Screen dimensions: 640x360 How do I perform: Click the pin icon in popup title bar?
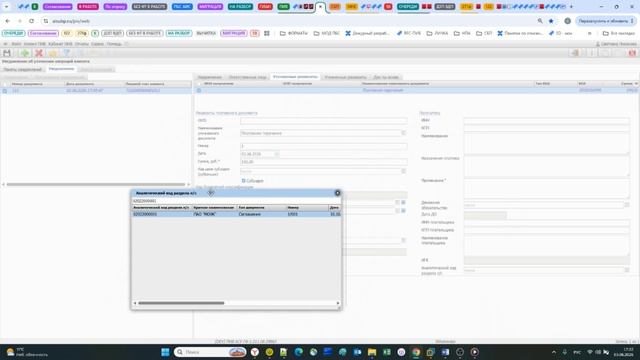pyautogui.click(x=211, y=193)
